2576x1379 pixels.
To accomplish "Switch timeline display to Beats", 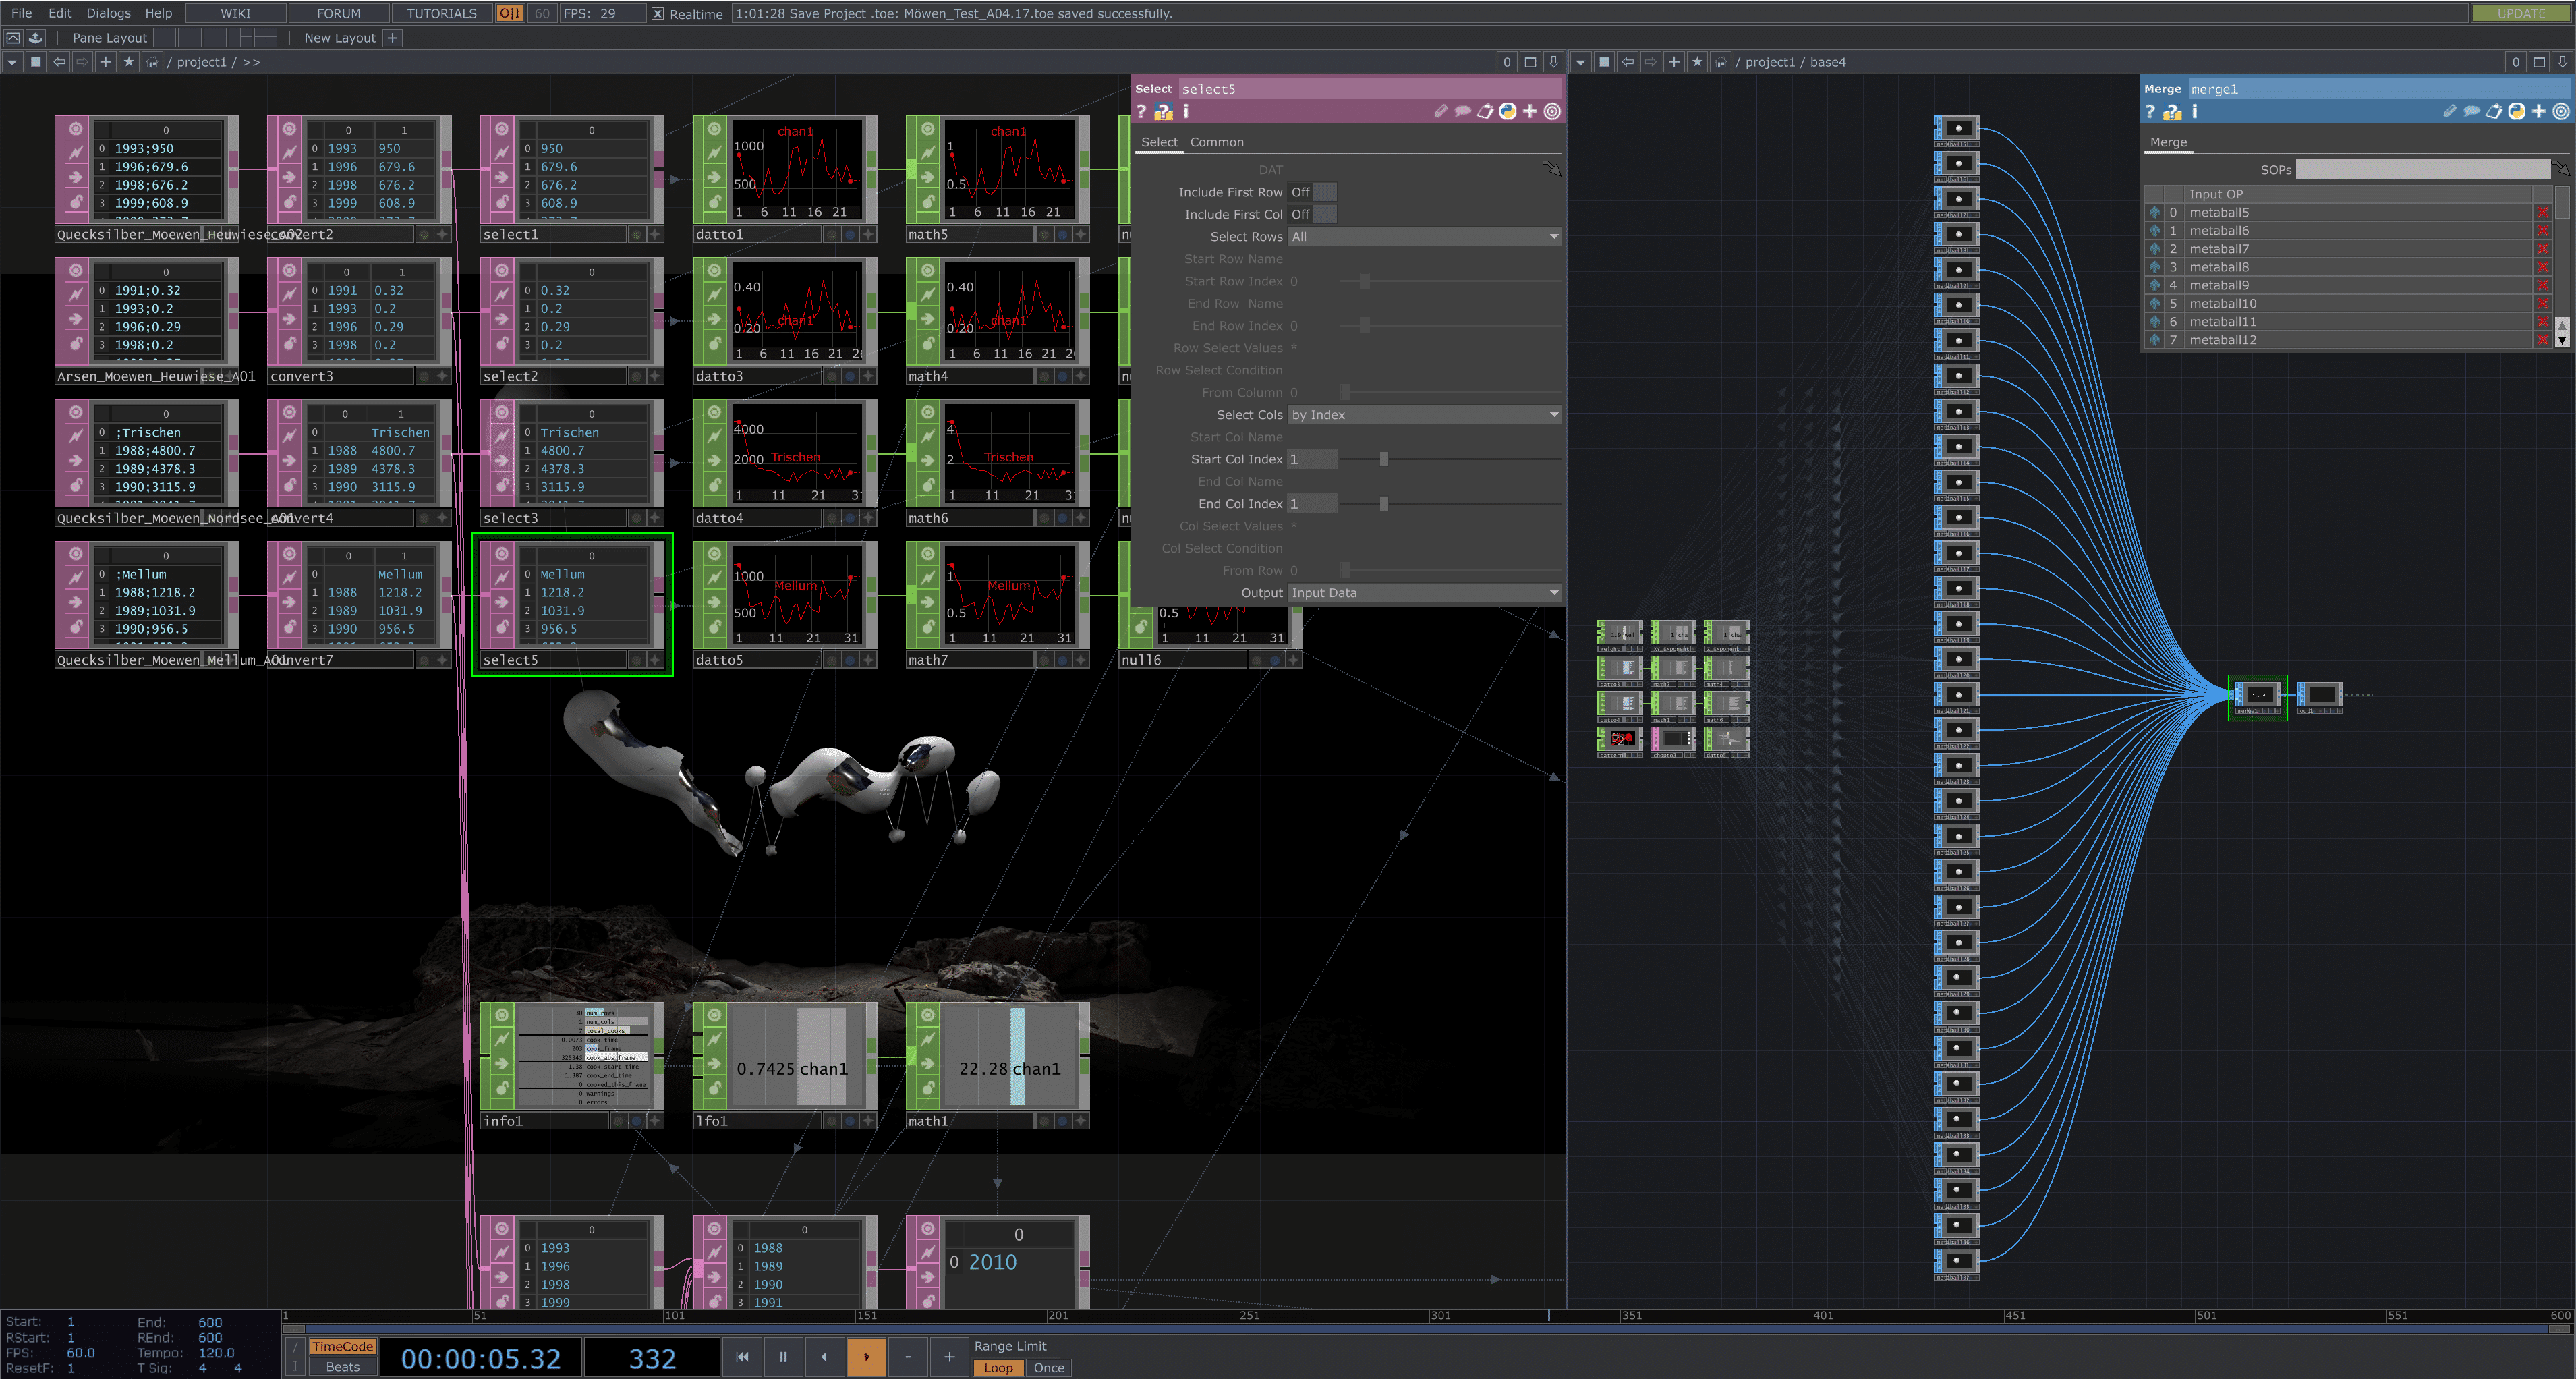I will pyautogui.click(x=342, y=1367).
